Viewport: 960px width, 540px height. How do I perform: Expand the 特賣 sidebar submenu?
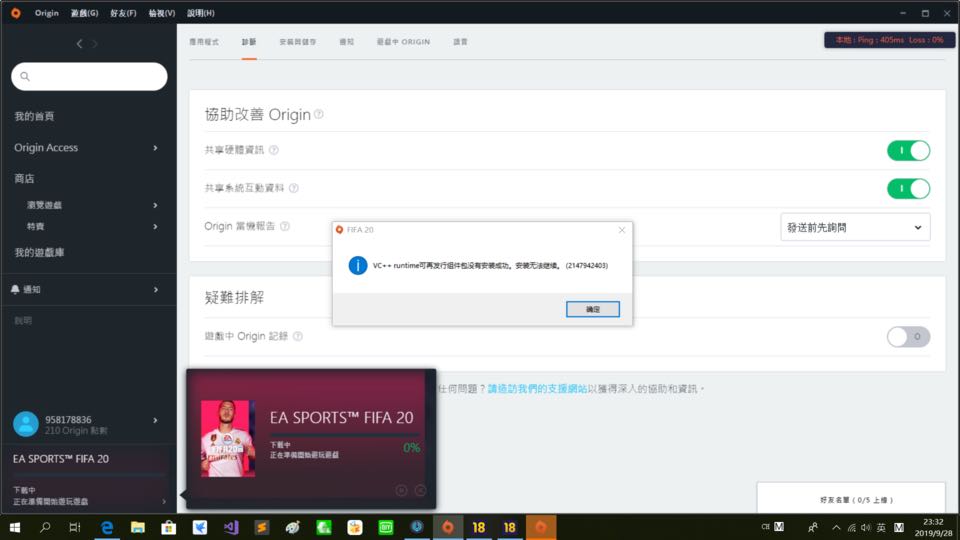pyautogui.click(x=156, y=227)
